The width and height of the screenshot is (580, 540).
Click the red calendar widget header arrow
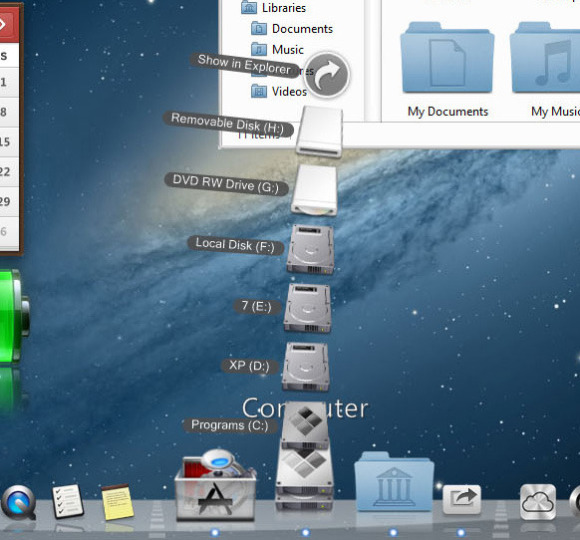tap(3, 25)
